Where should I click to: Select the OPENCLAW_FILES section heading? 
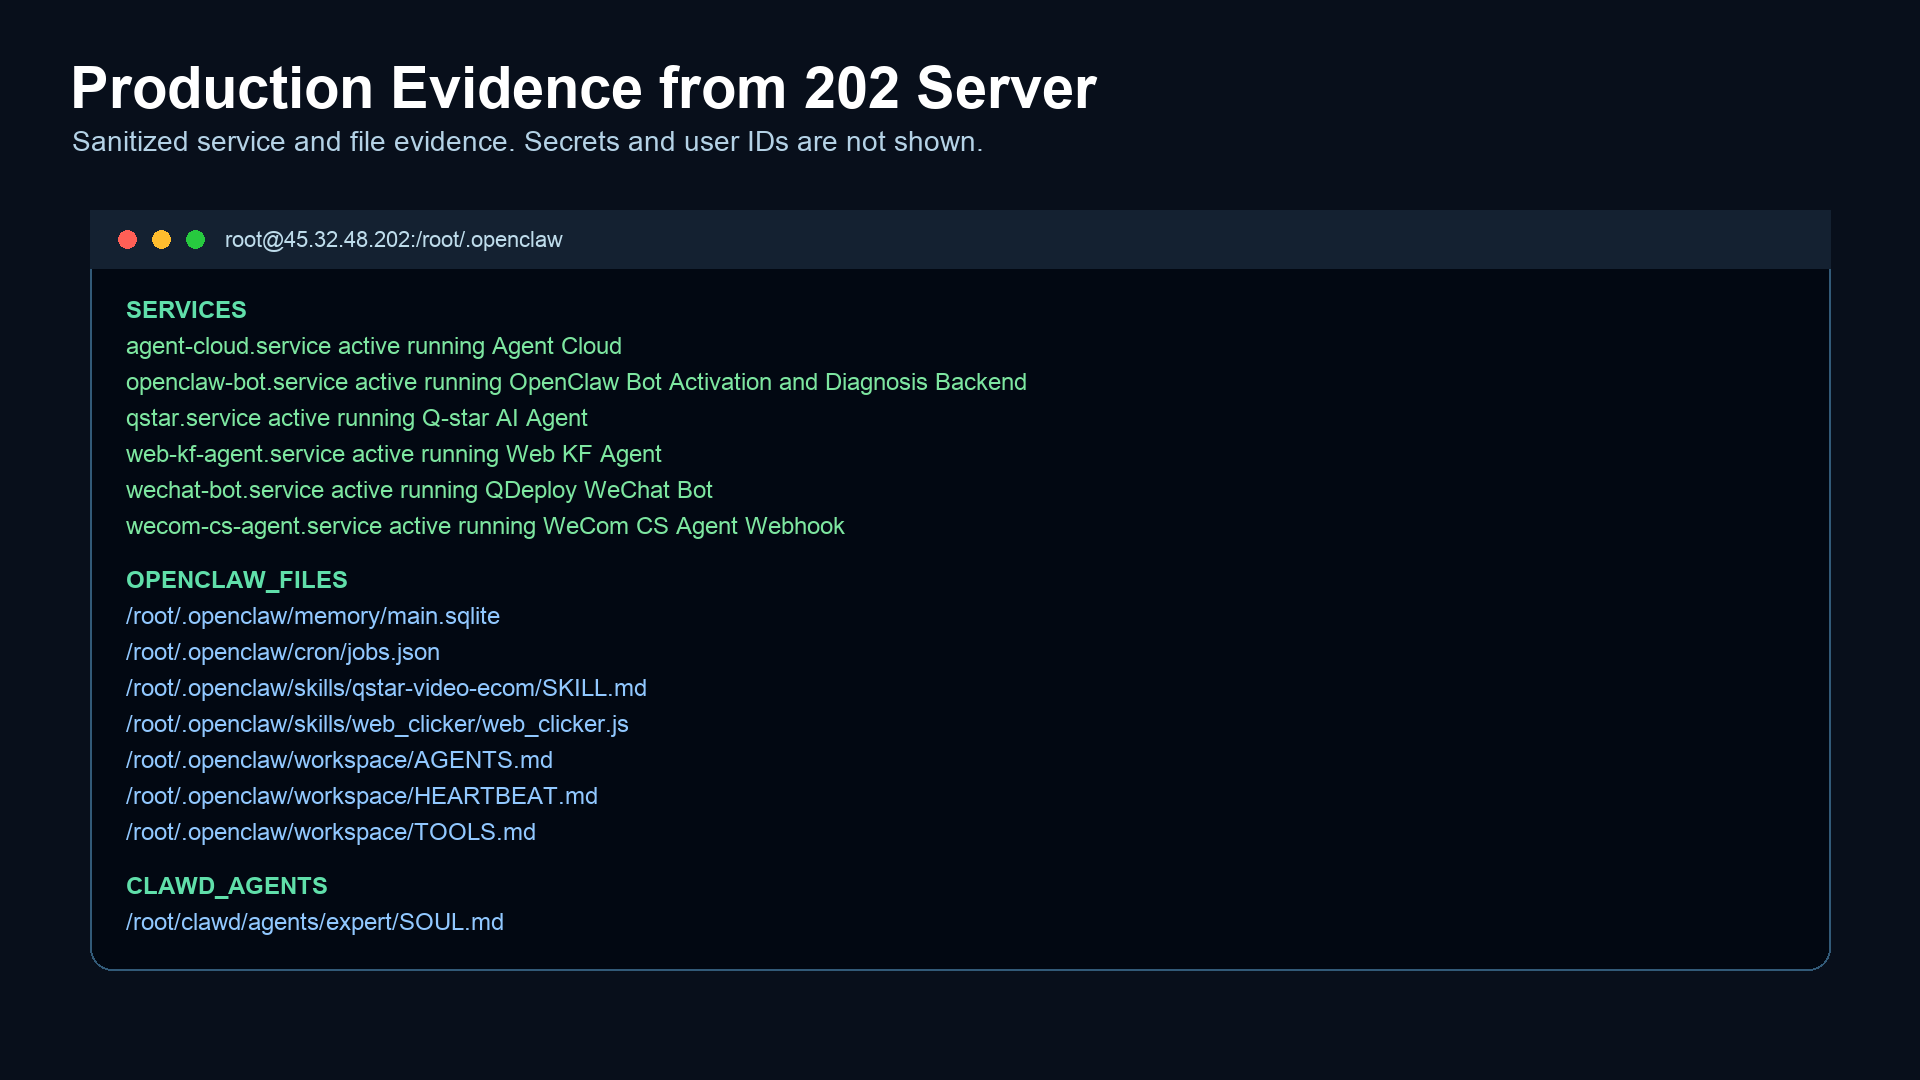(x=237, y=580)
